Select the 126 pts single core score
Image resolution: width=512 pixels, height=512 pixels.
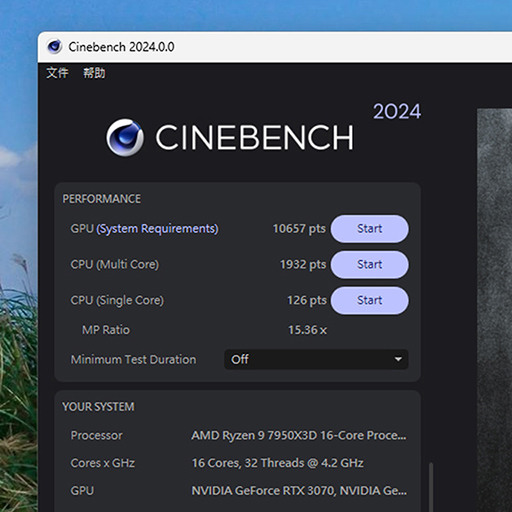coord(307,300)
